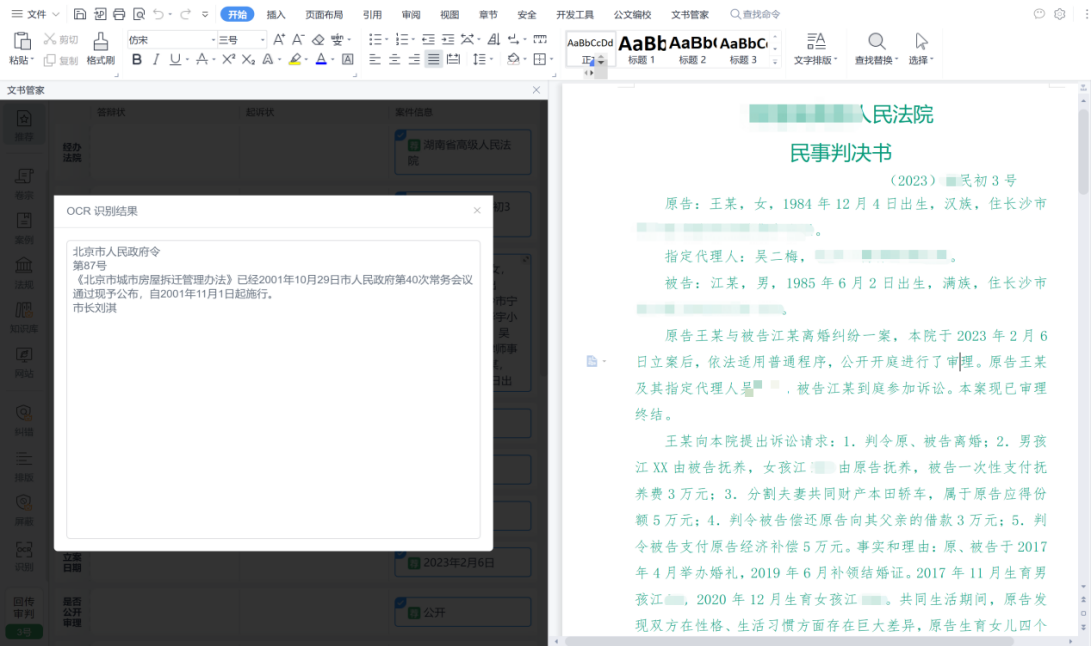Switch to the 插入 ribbon tab
Viewport: 1091px width, 646px height.
coord(276,14)
